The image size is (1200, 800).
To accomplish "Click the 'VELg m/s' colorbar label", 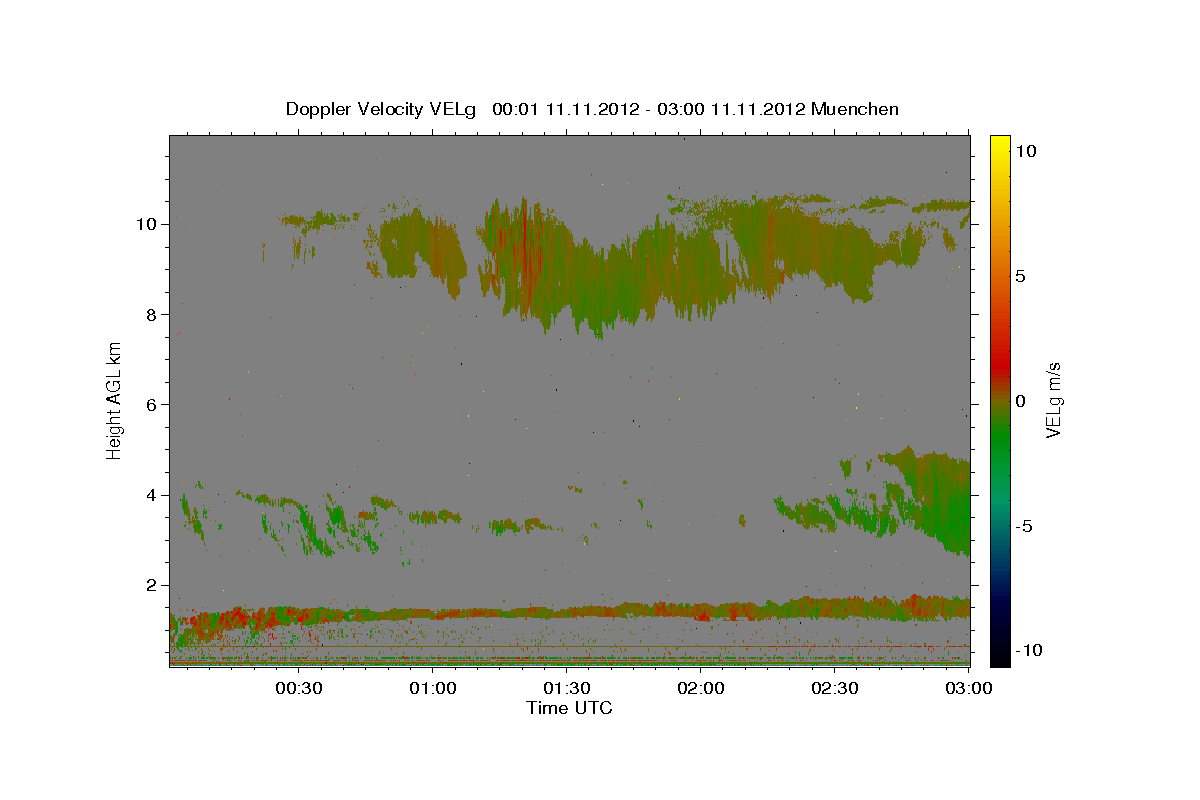I will coord(1053,400).
